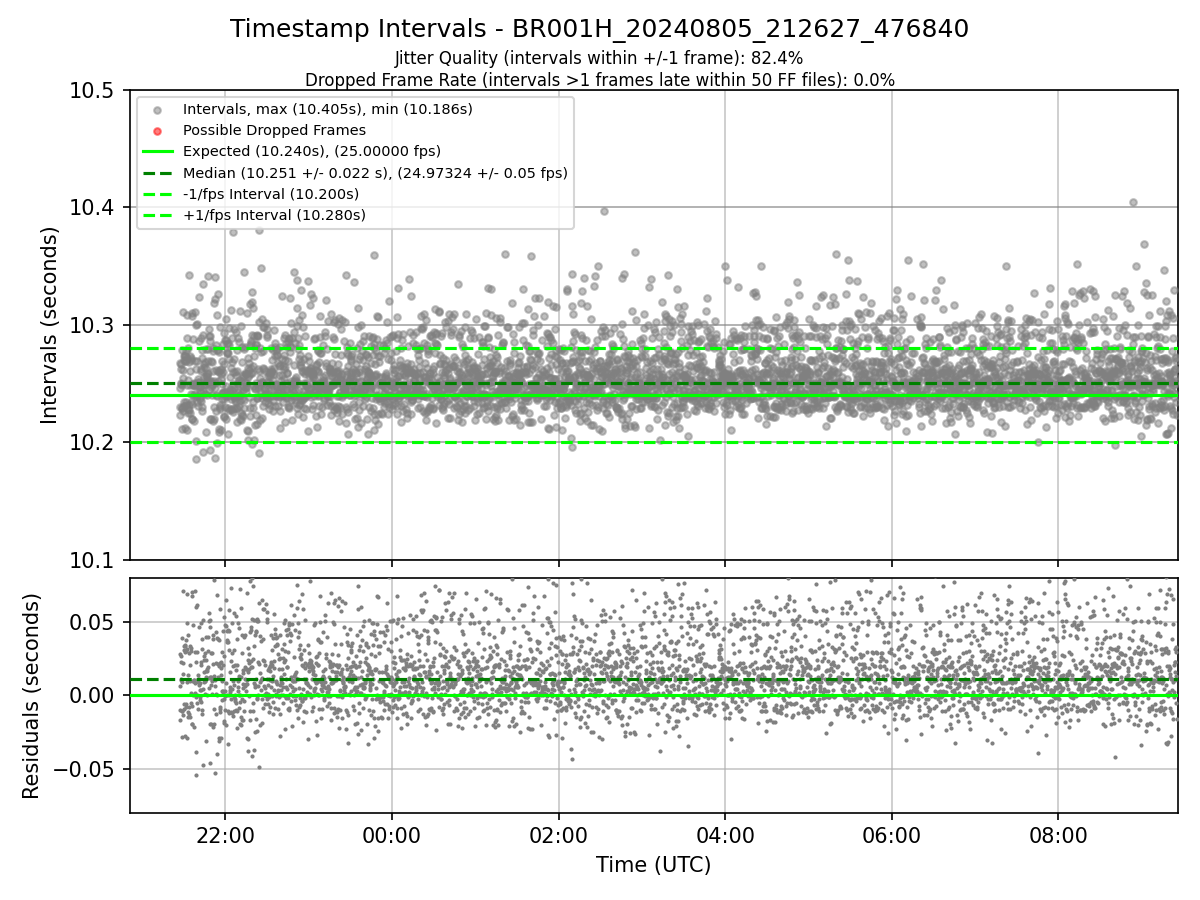Click the 06:00 time tick label
Screen dimensions: 1200x900
coord(891,834)
